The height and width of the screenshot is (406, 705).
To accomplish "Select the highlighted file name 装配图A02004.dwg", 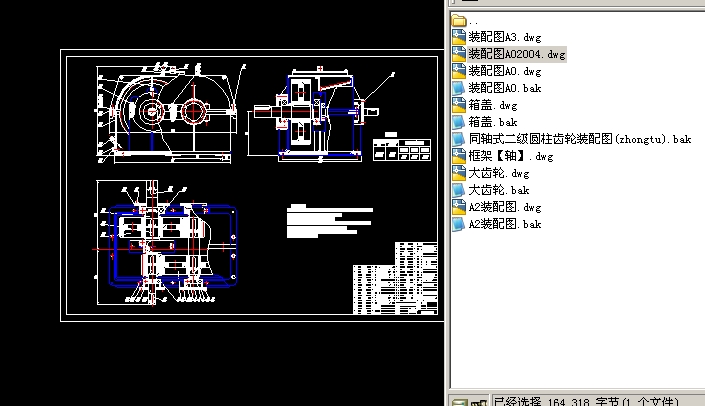I will pyautogui.click(x=517, y=54).
